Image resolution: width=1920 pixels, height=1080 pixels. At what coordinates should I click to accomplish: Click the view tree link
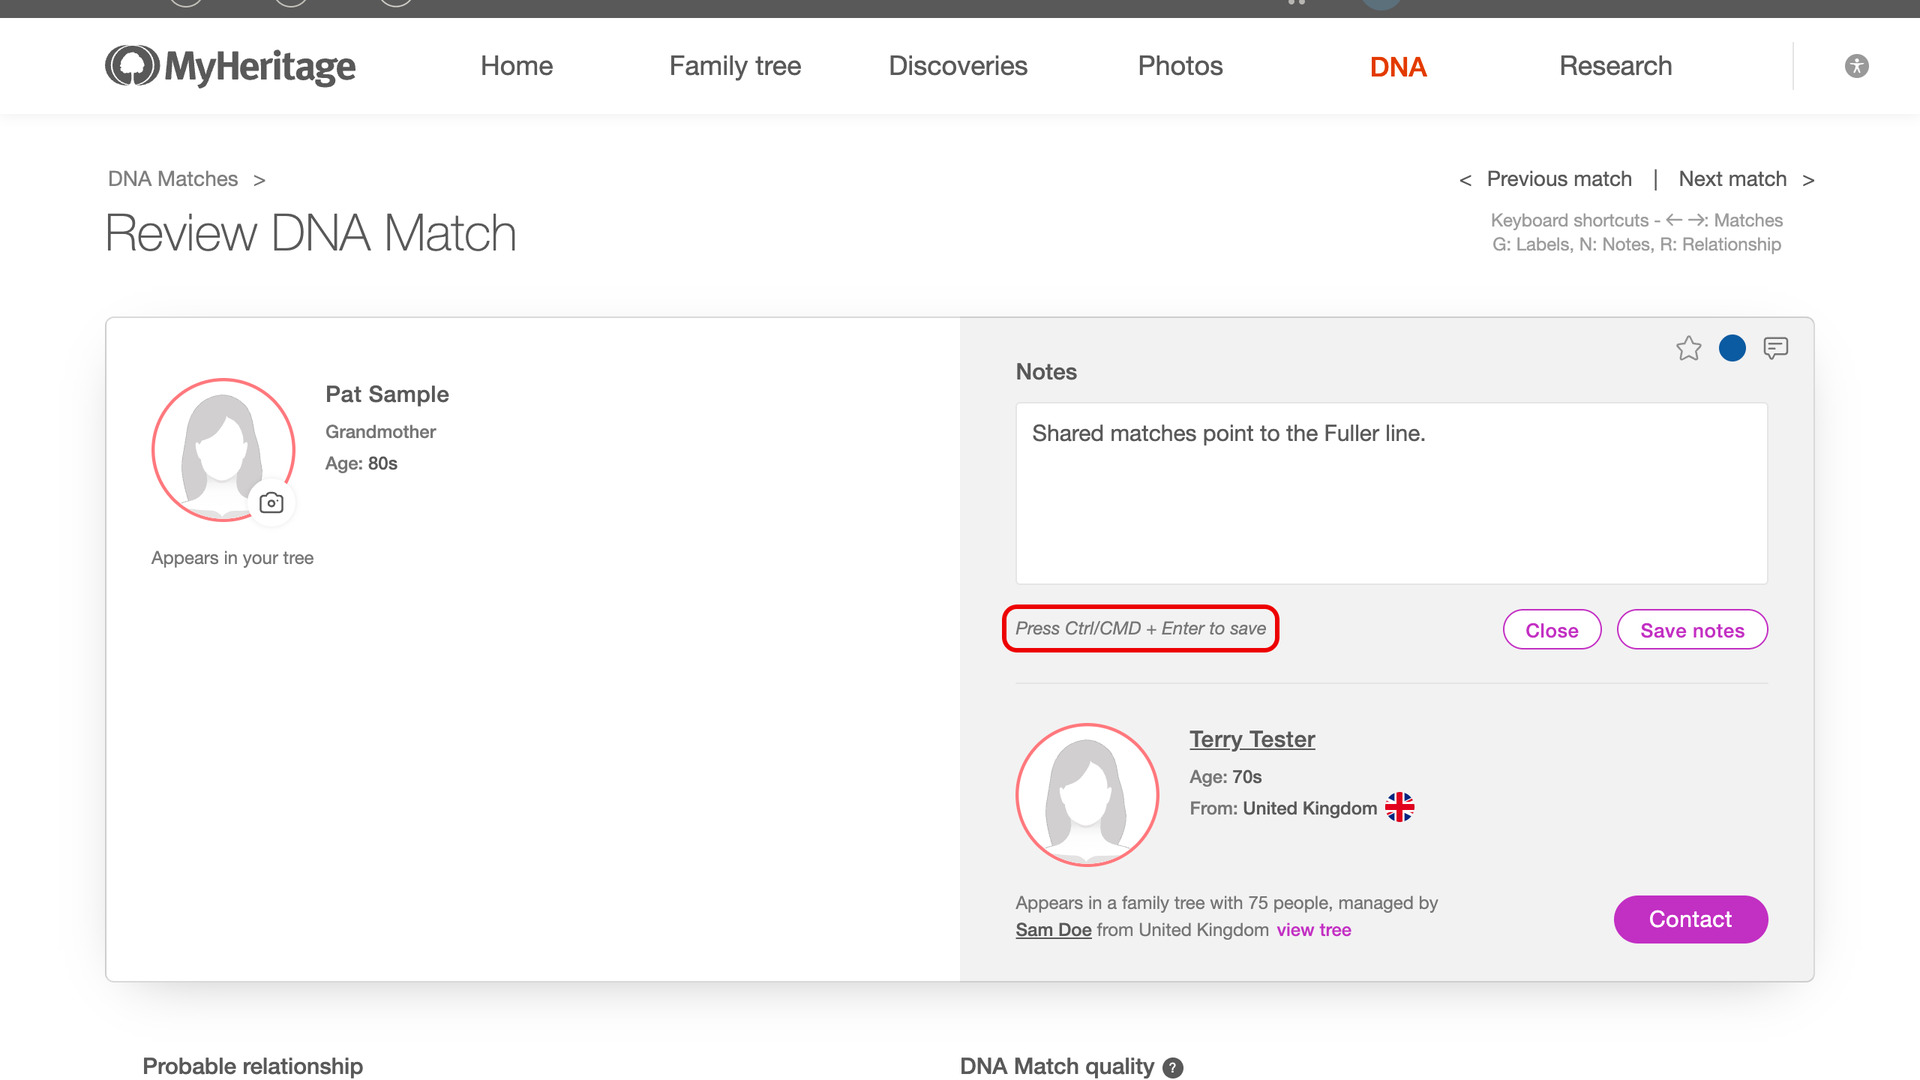click(x=1314, y=930)
